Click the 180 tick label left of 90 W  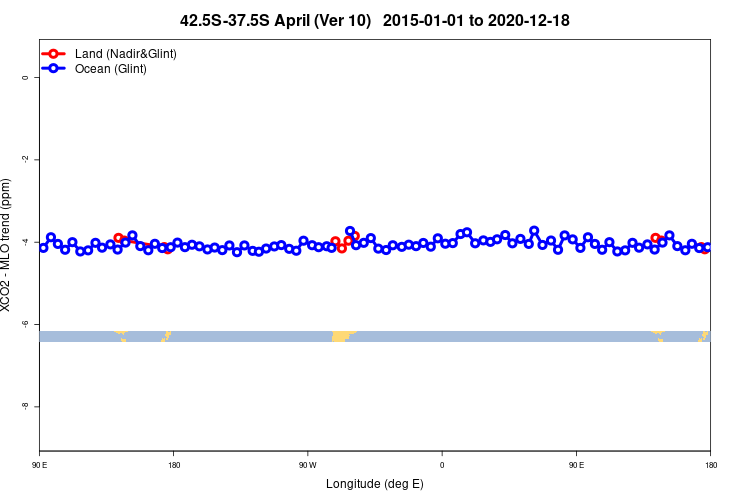click(174, 465)
